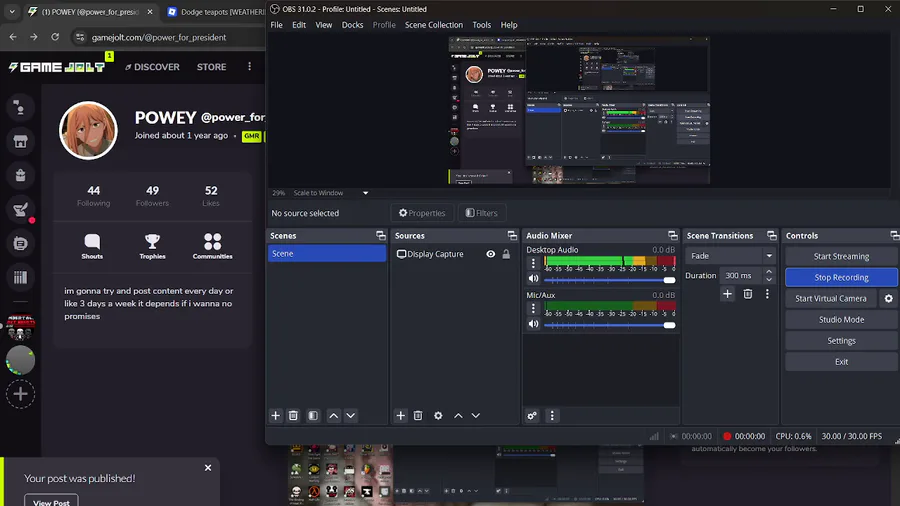Open OBS Docks menu
Screen dimensions: 900x506
(352, 25)
